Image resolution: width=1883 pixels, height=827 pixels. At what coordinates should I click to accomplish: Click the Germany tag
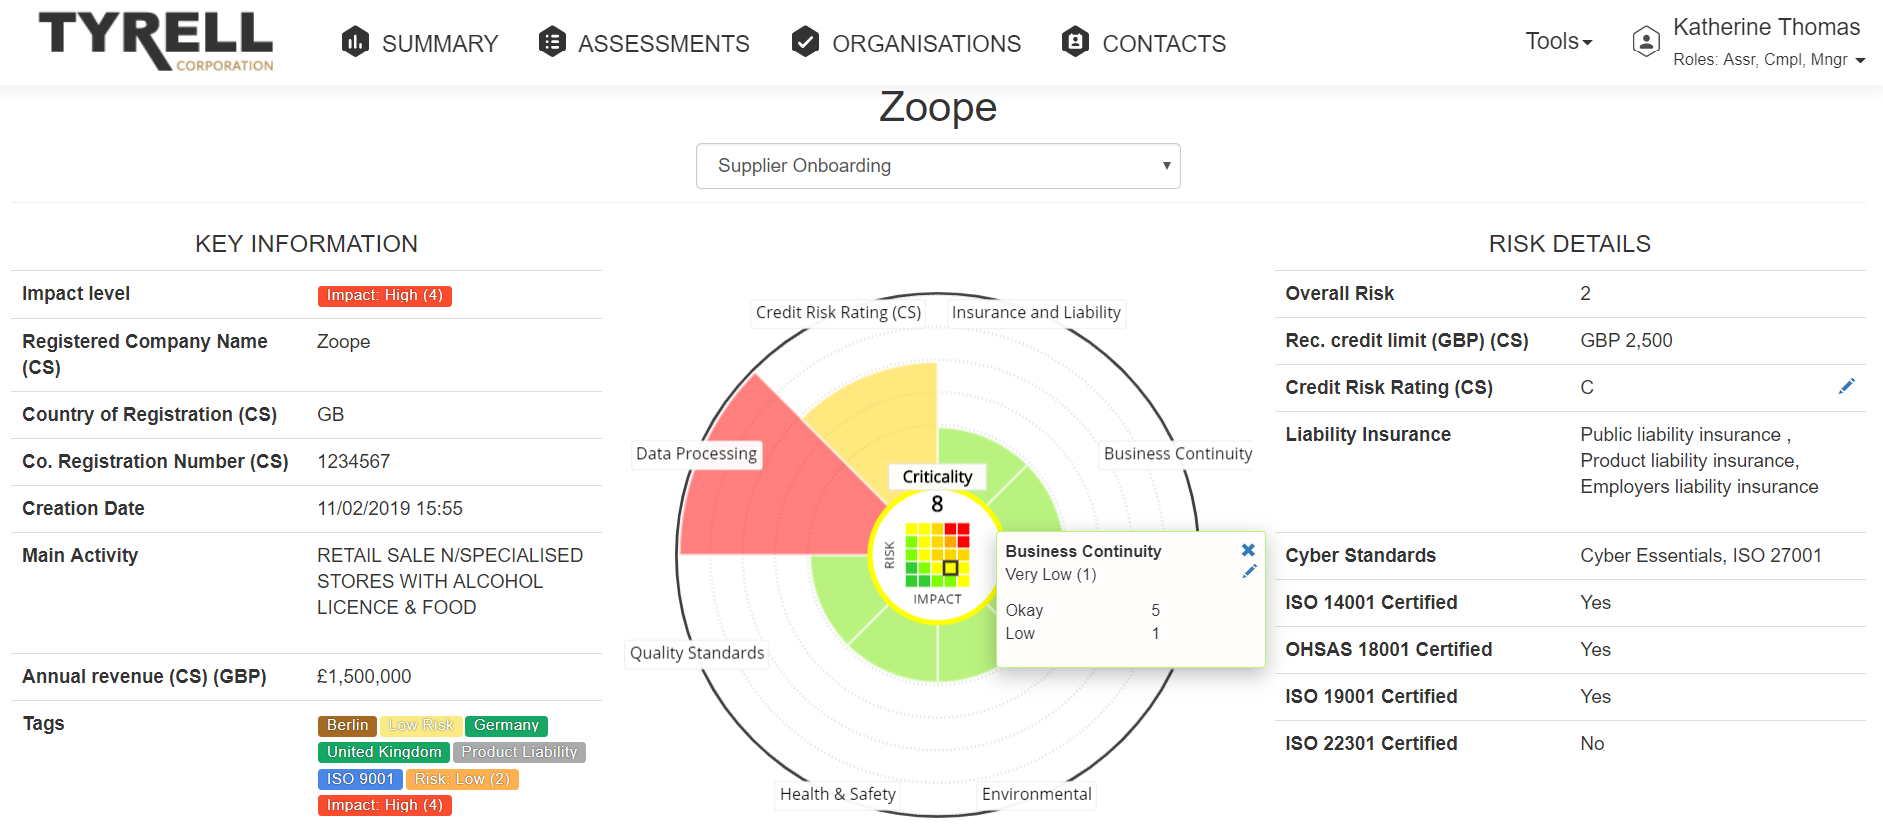click(x=506, y=726)
